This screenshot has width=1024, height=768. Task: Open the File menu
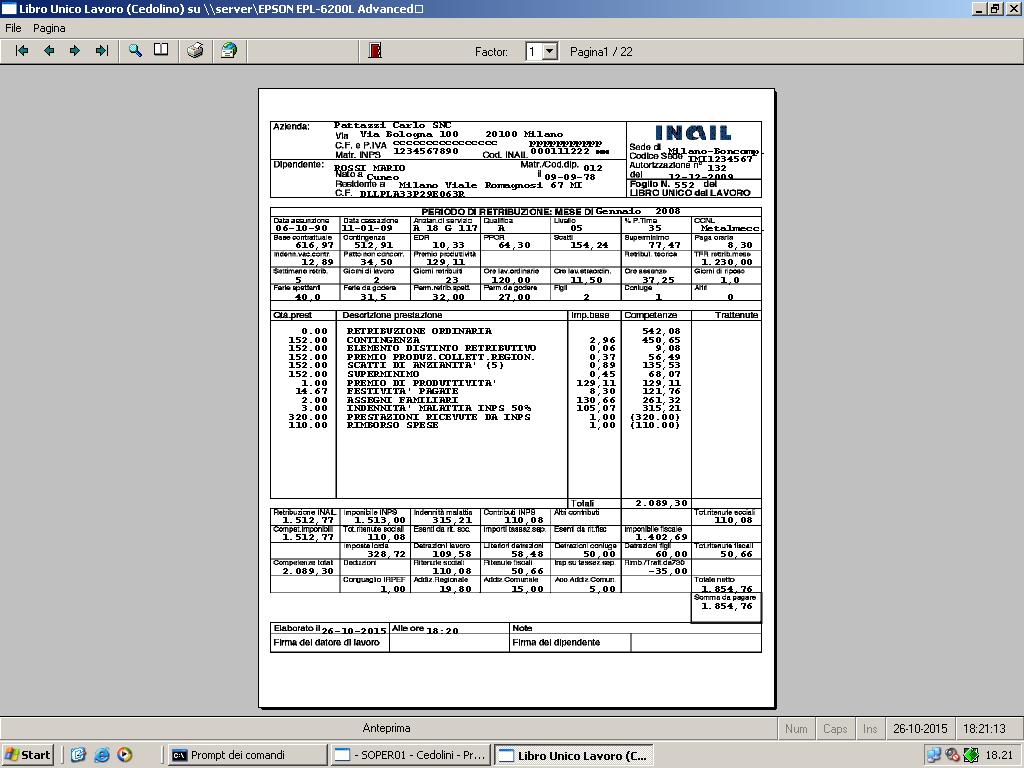13,28
